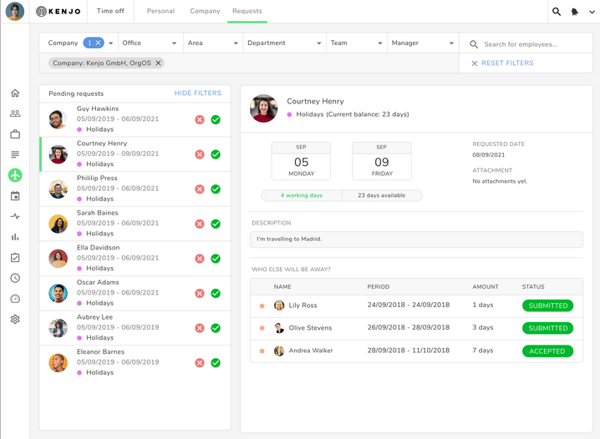Viewport: 600px width, 439px height.
Task: Switch to the Company tab
Action: [205, 11]
